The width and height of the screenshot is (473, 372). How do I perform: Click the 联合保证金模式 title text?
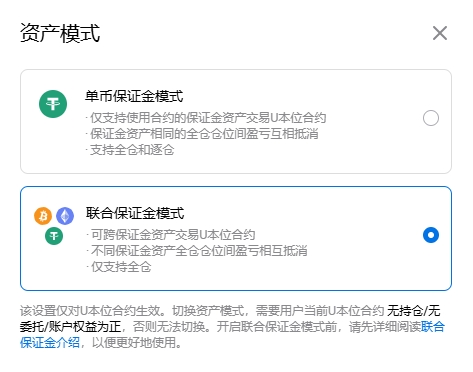coord(135,213)
